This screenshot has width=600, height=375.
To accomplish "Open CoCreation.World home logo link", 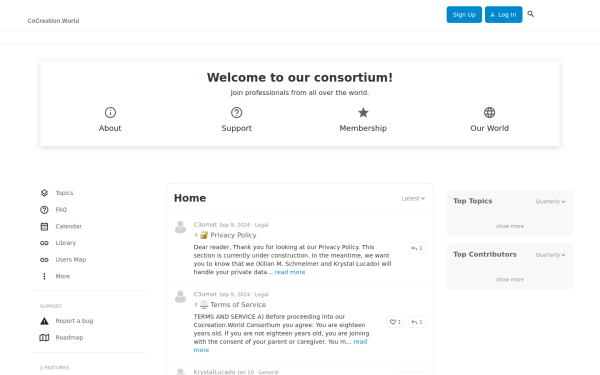I will pyautogui.click(x=53, y=21).
